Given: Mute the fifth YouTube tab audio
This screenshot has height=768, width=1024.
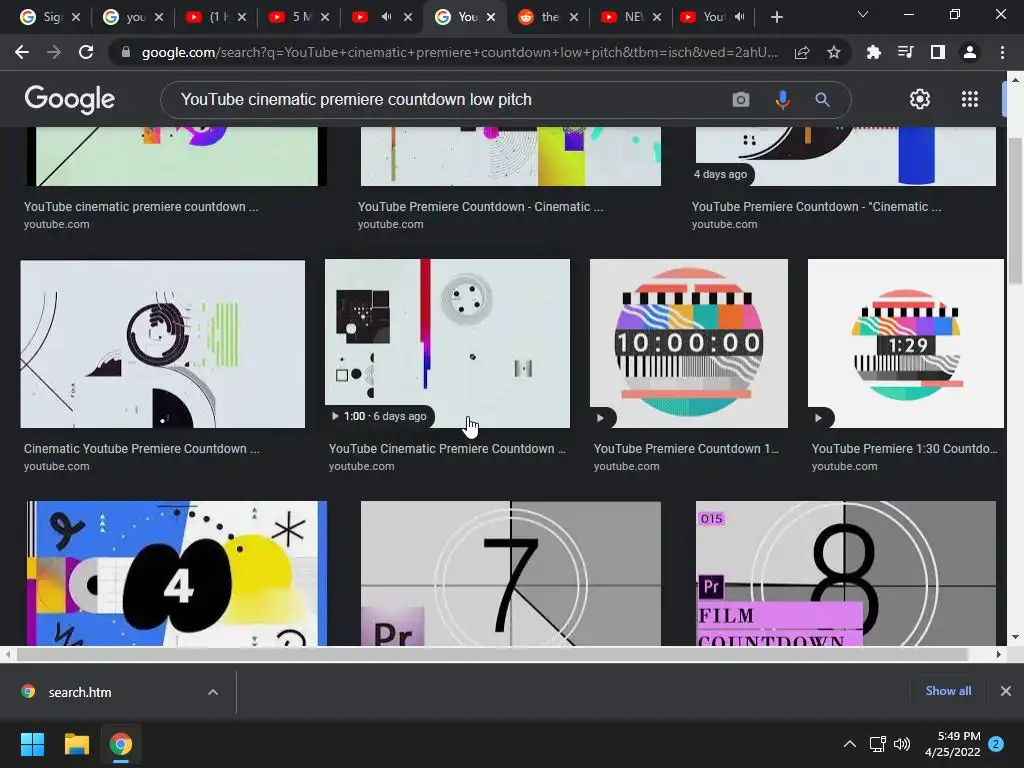Looking at the screenshot, I should [x=386, y=17].
